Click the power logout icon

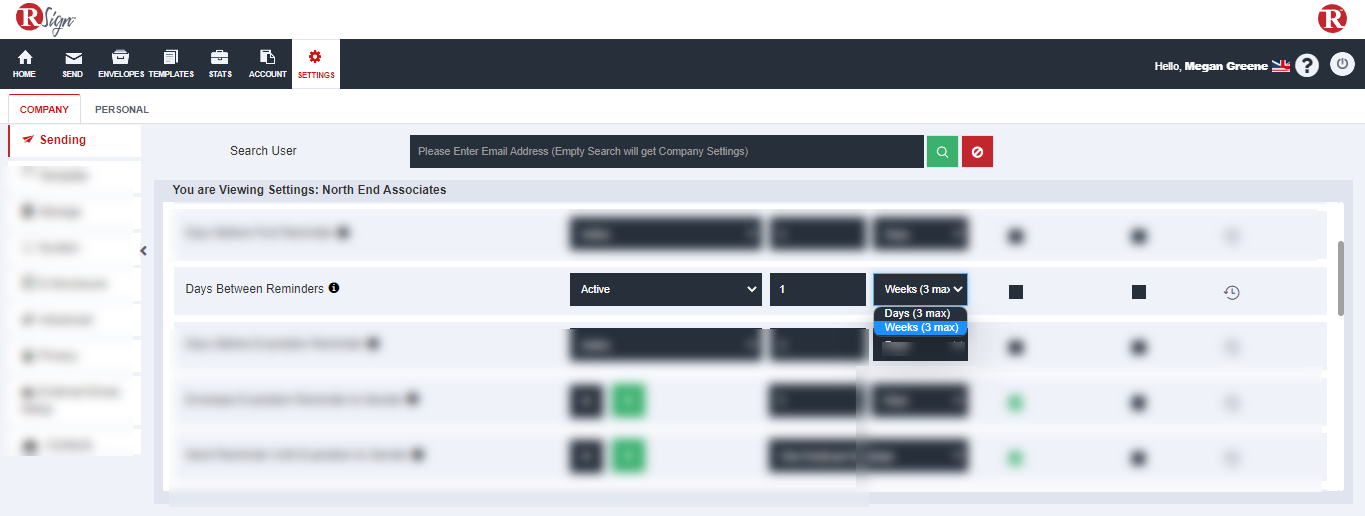[1342, 65]
